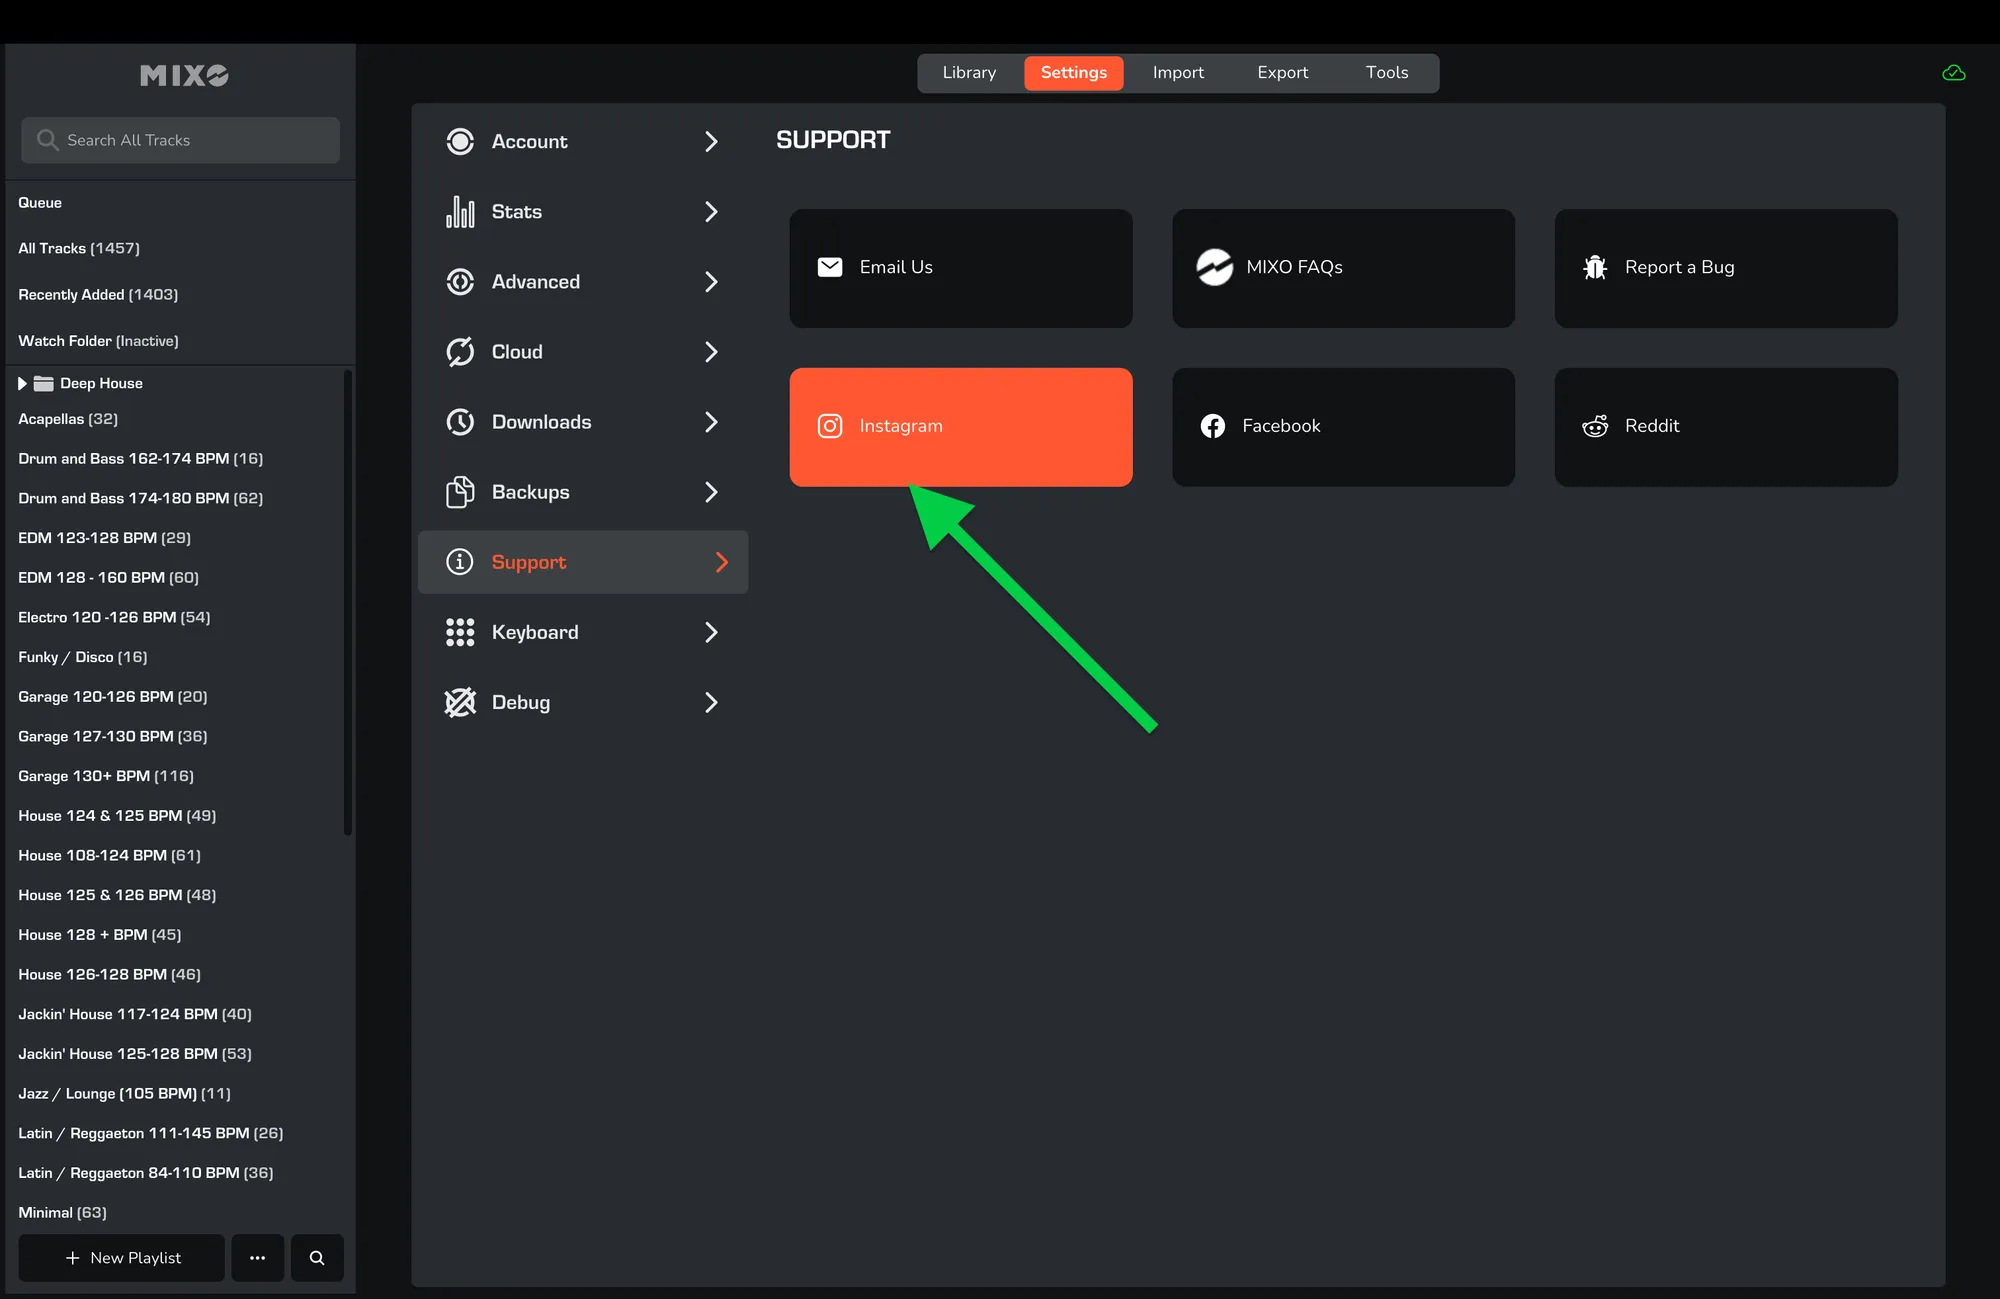2000x1299 pixels.
Task: Switch to the Library tab
Action: coord(969,73)
